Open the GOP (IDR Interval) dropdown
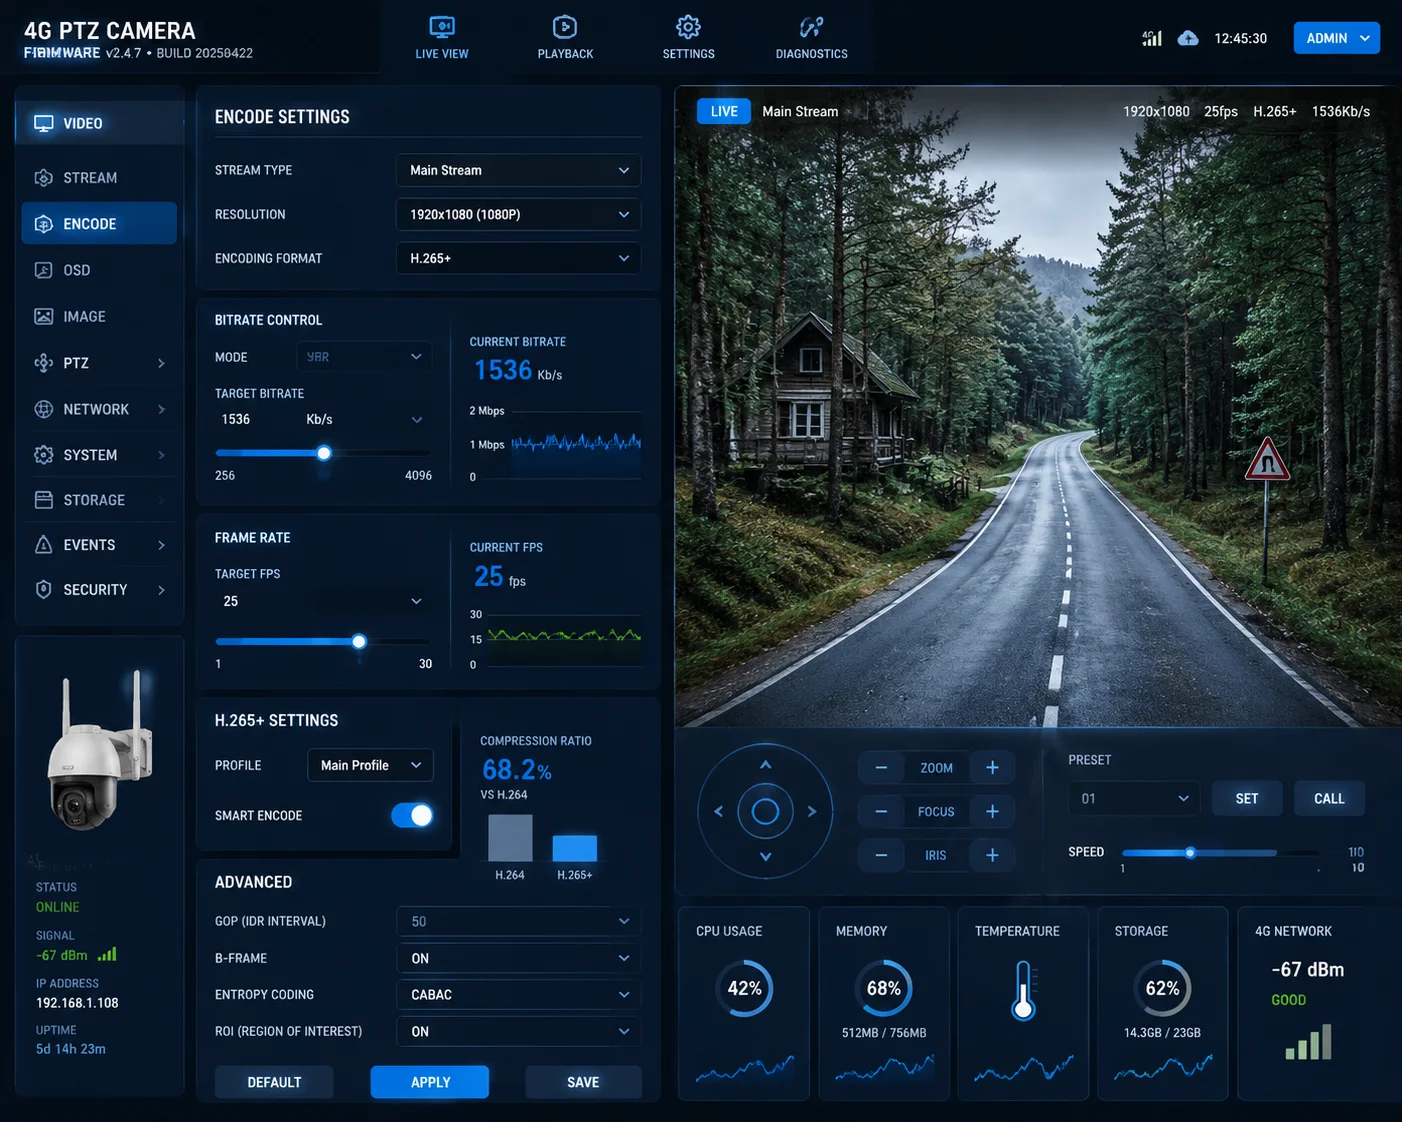Screen dimensions: 1402x1122 518,921
